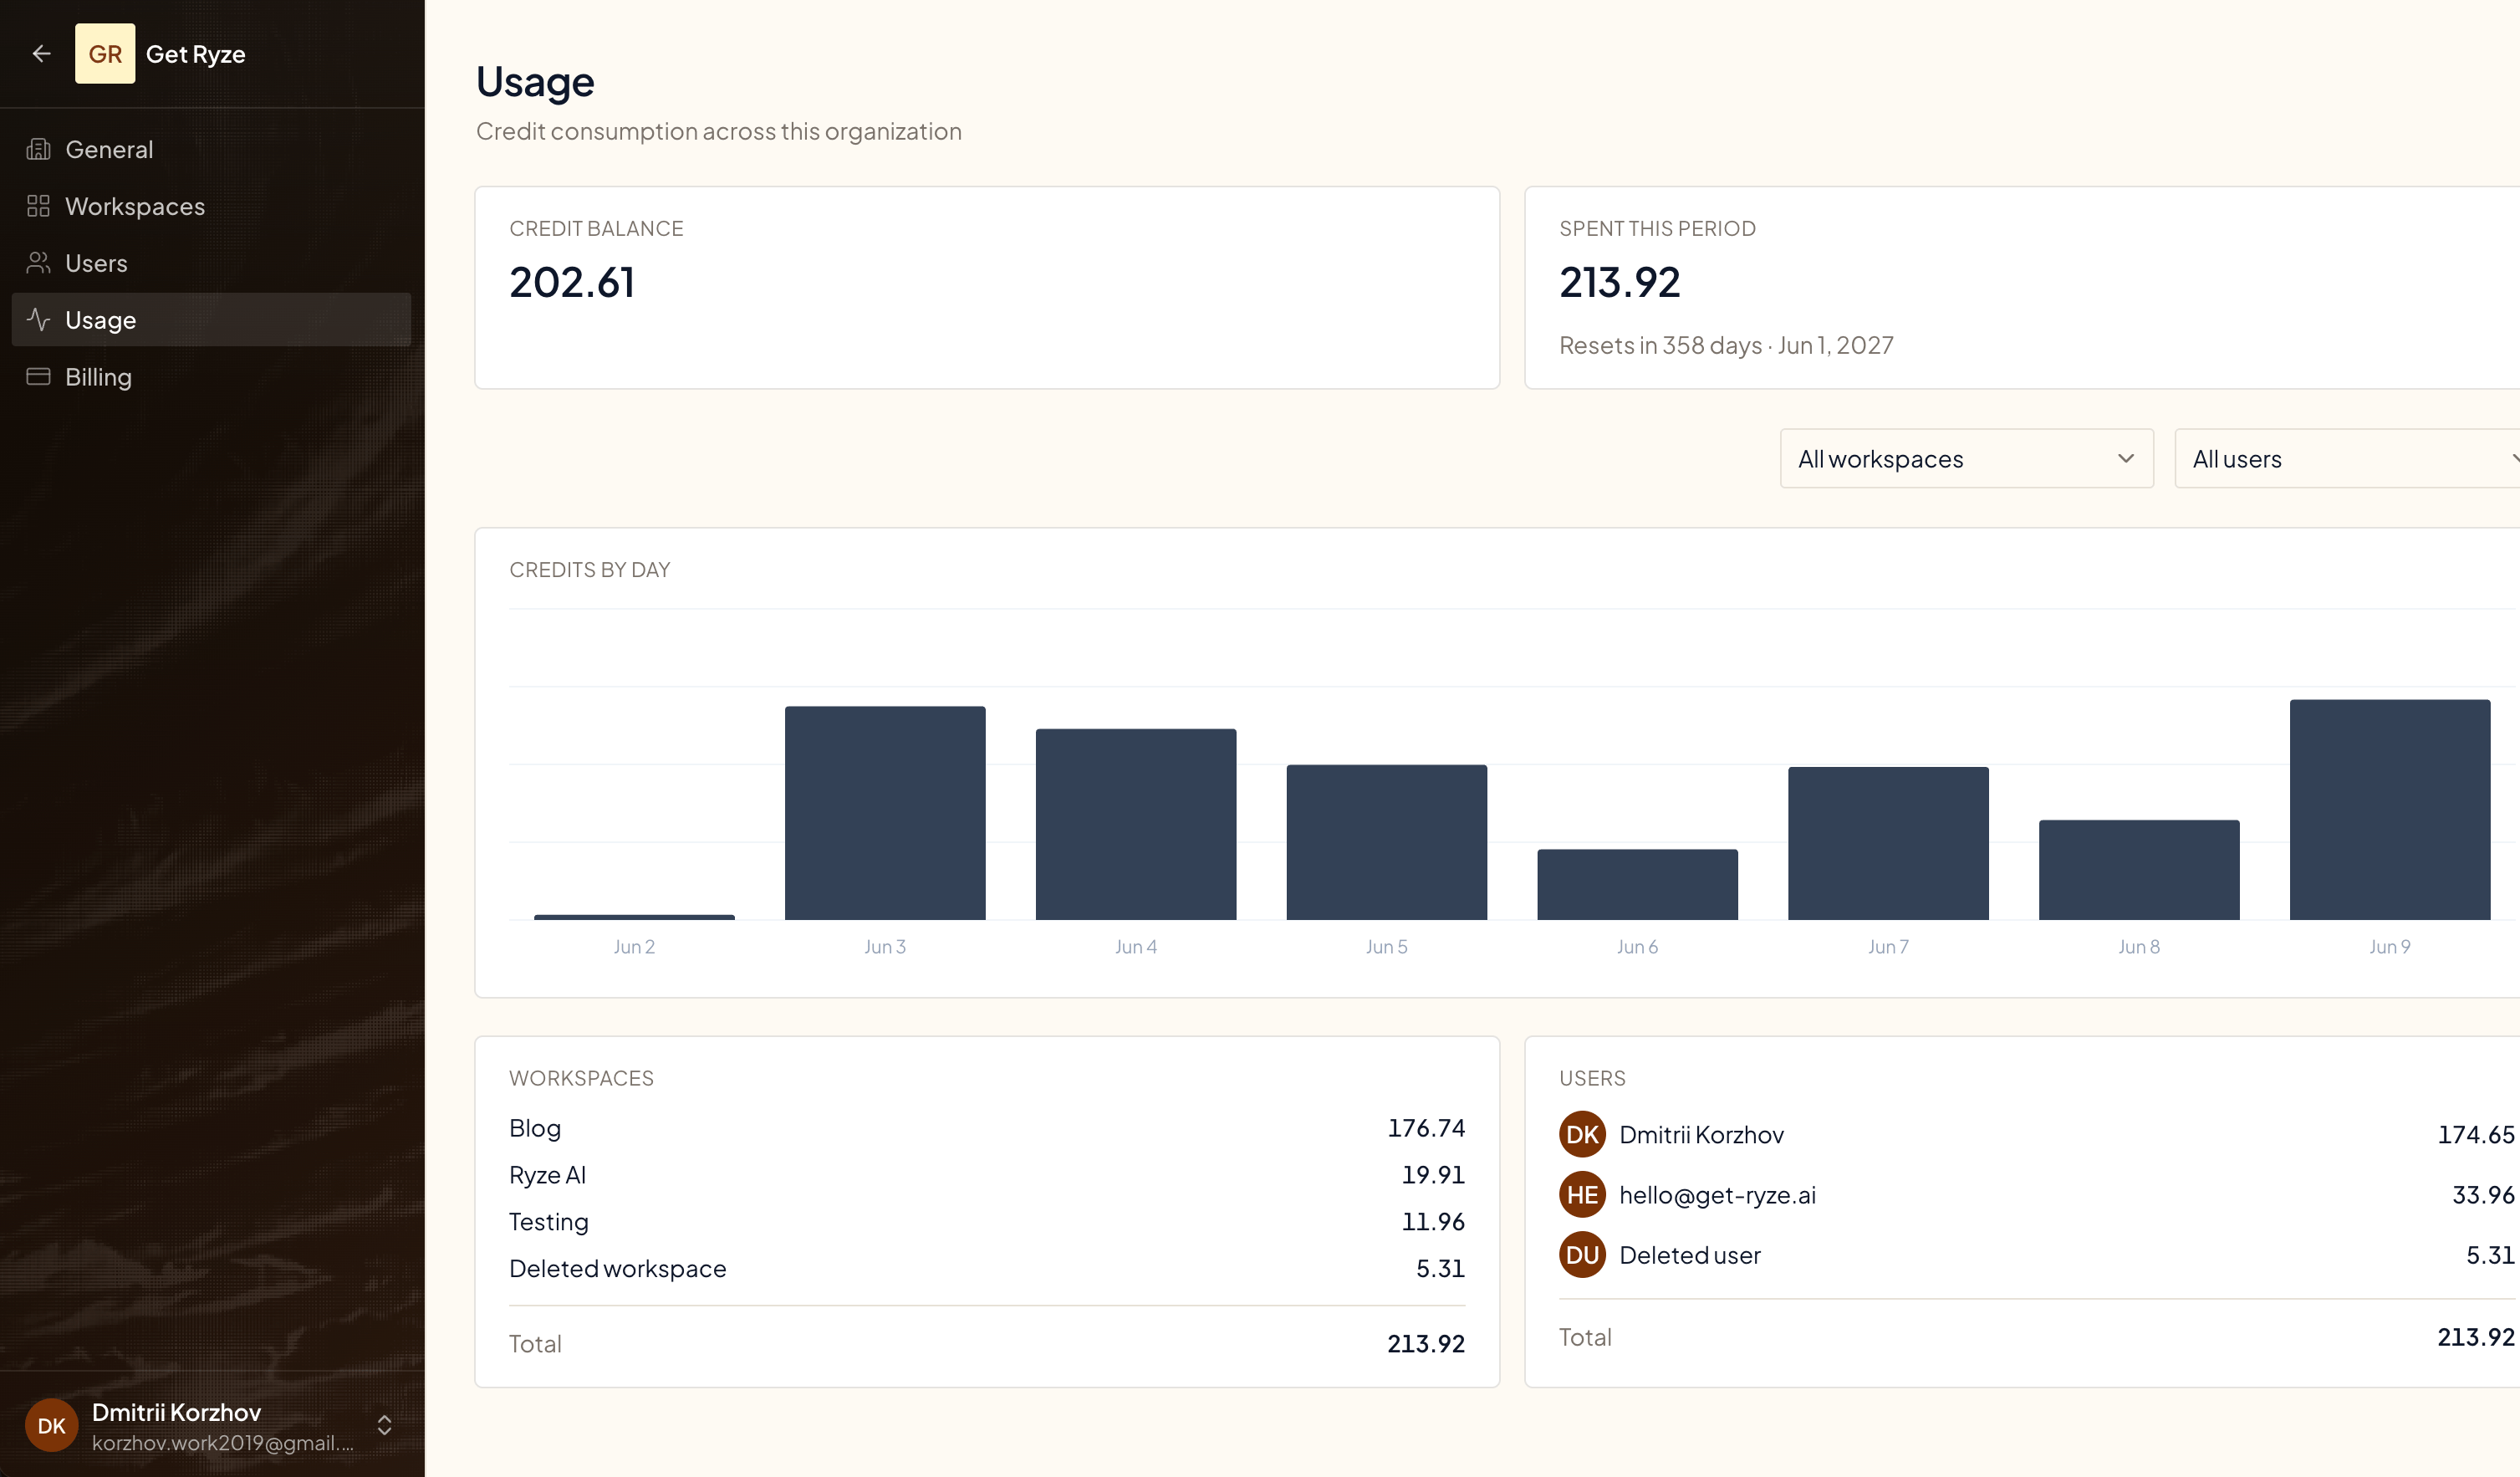Screen dimensions: 2520x1477
Task: Click the 174.65 user credit value
Action: coord(2476,1135)
